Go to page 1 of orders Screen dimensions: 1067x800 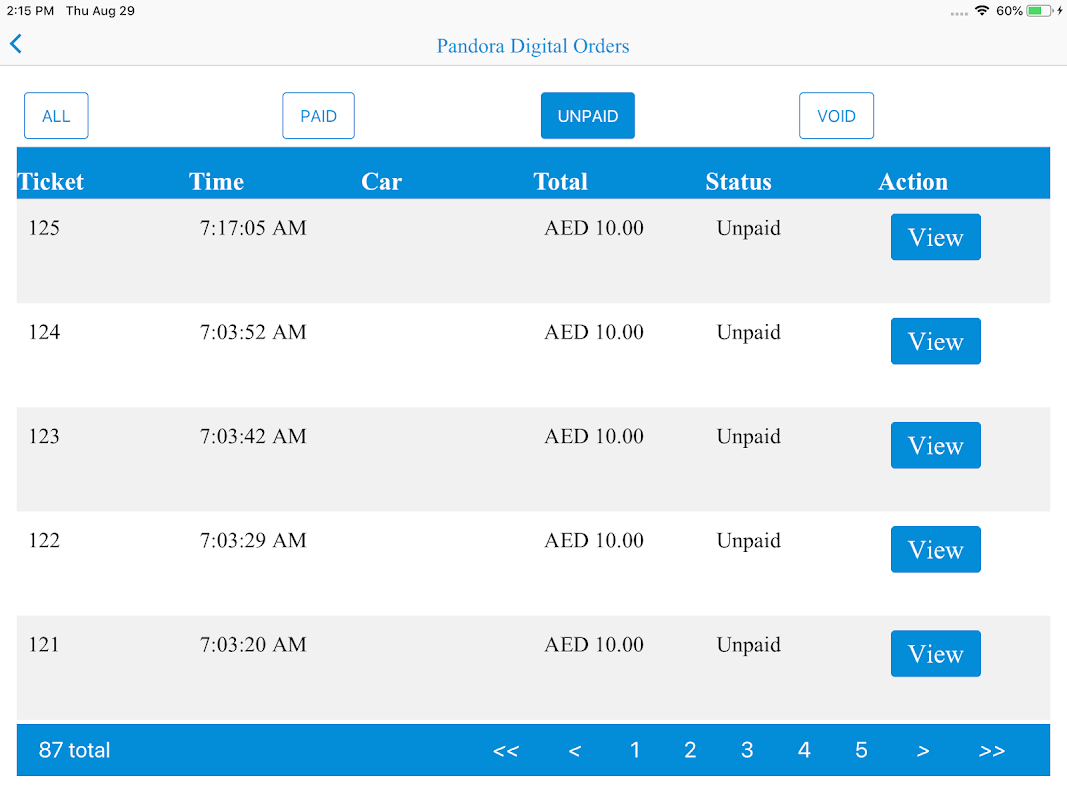[634, 750]
